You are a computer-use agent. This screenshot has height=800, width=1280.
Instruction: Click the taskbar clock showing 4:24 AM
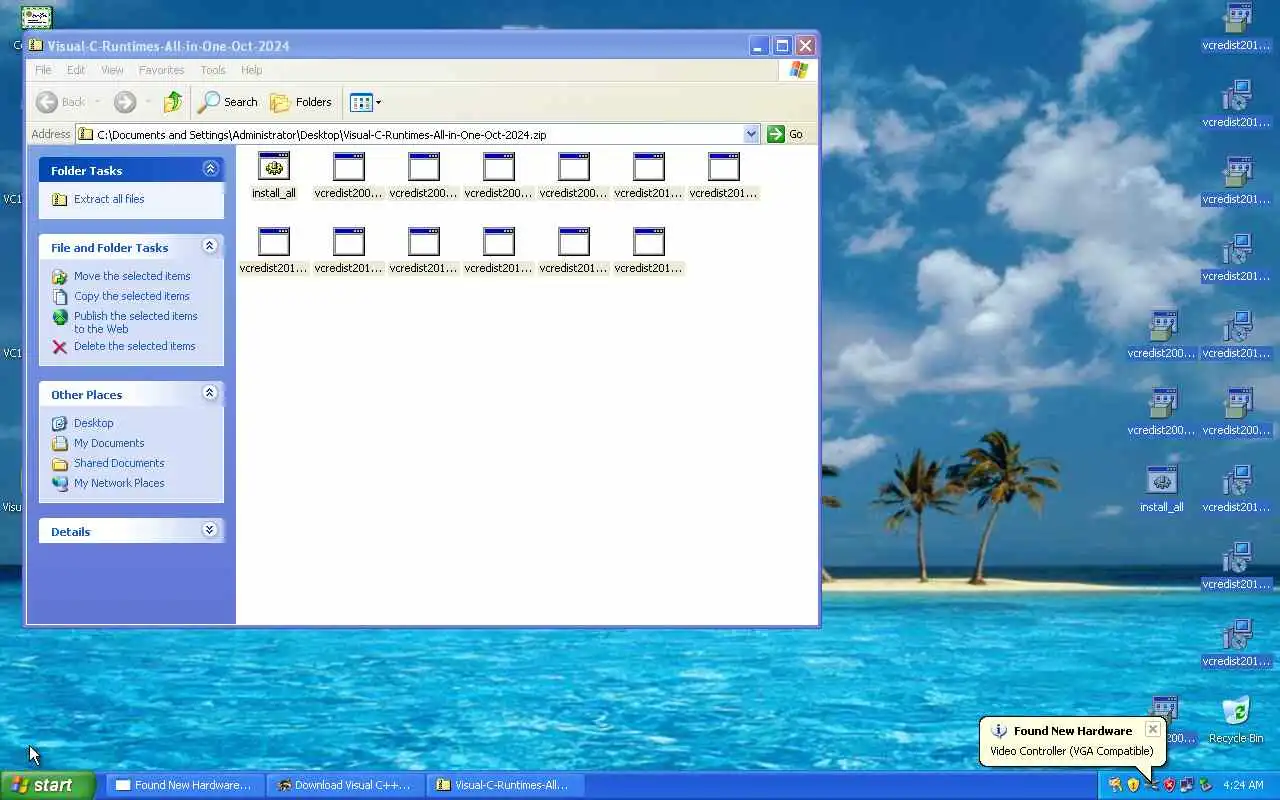point(1243,785)
